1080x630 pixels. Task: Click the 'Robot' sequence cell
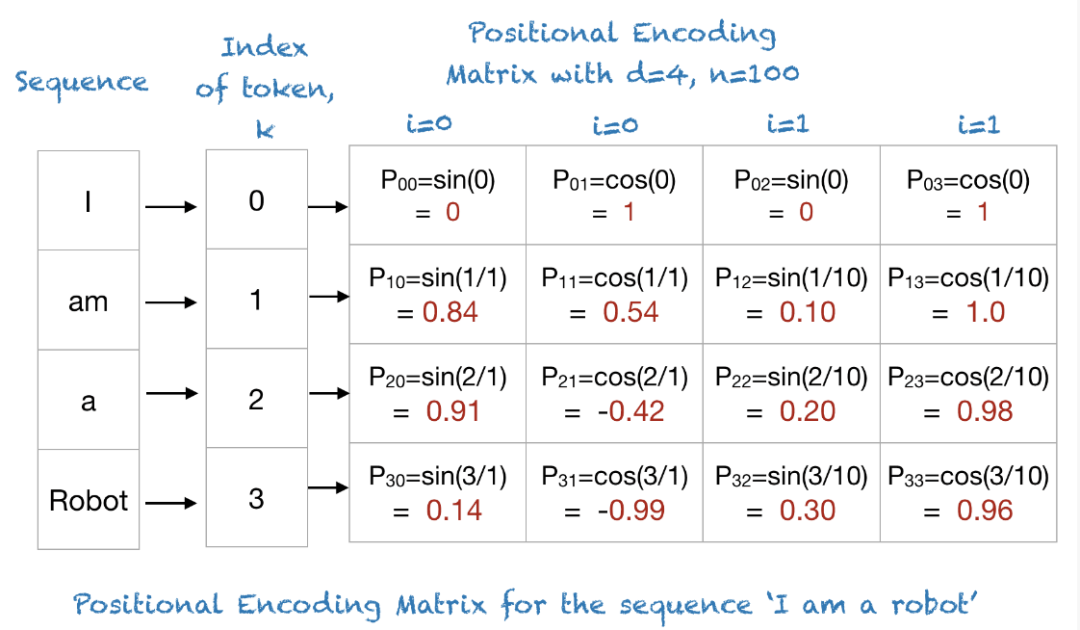(89, 499)
